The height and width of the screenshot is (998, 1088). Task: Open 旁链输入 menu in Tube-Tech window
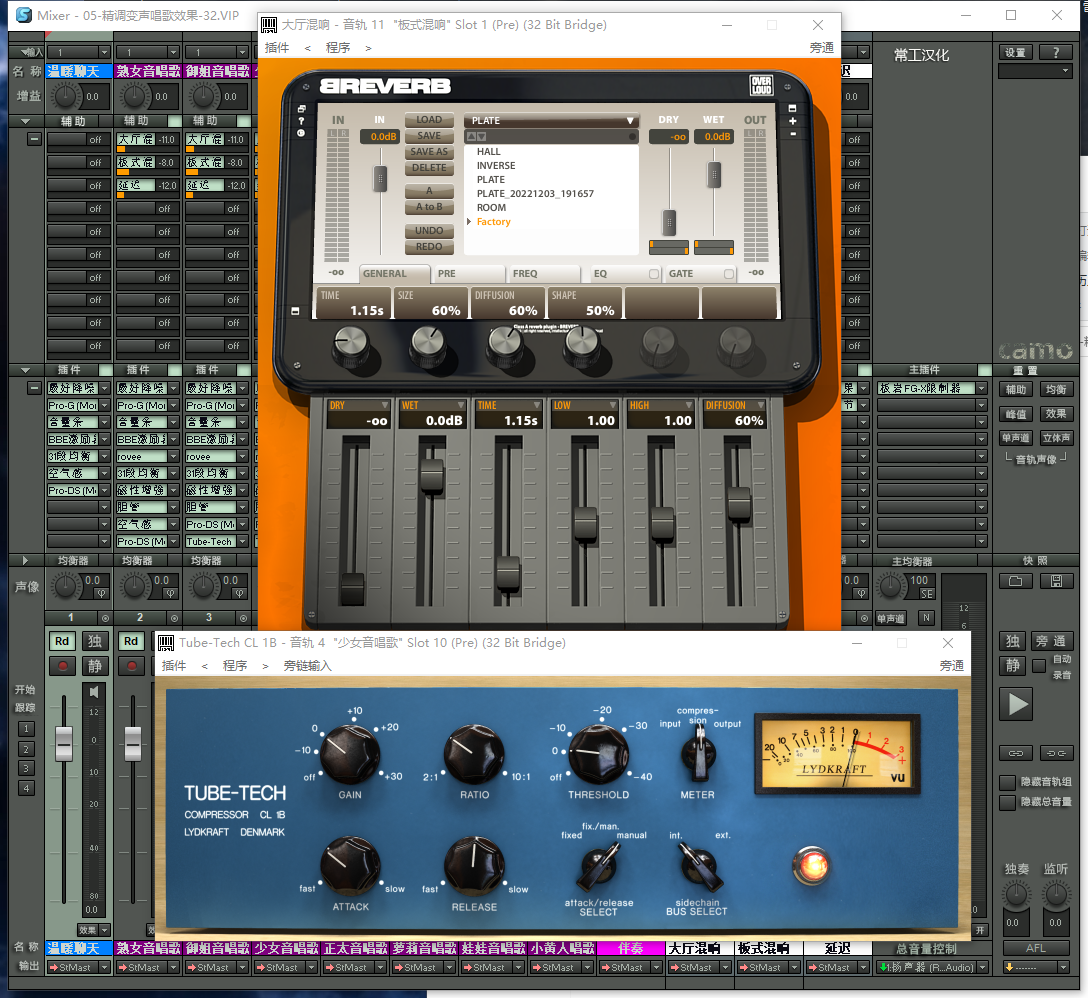tap(307, 666)
